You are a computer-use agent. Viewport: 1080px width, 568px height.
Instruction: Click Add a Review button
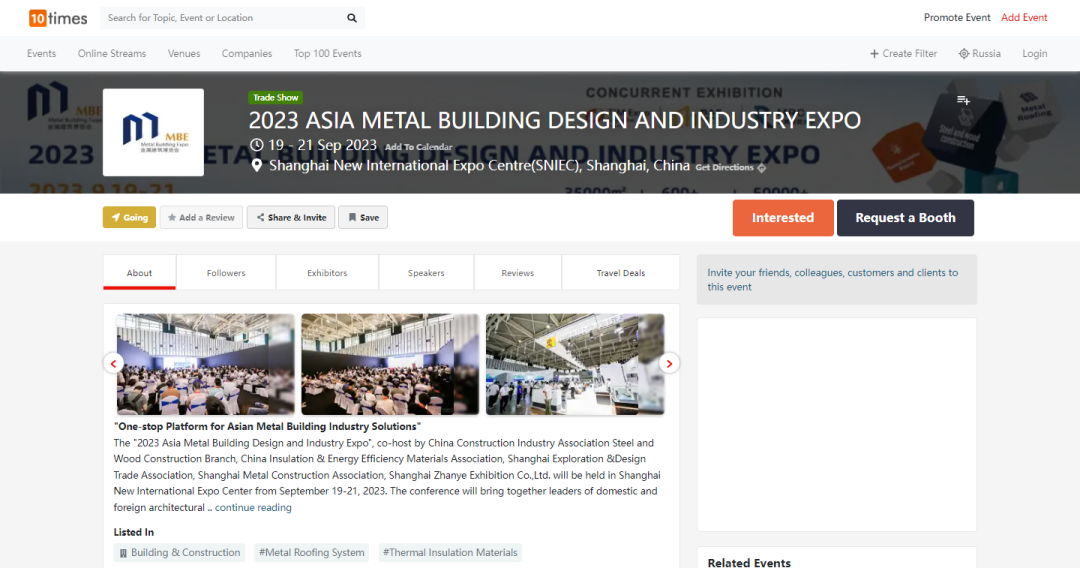pos(201,218)
